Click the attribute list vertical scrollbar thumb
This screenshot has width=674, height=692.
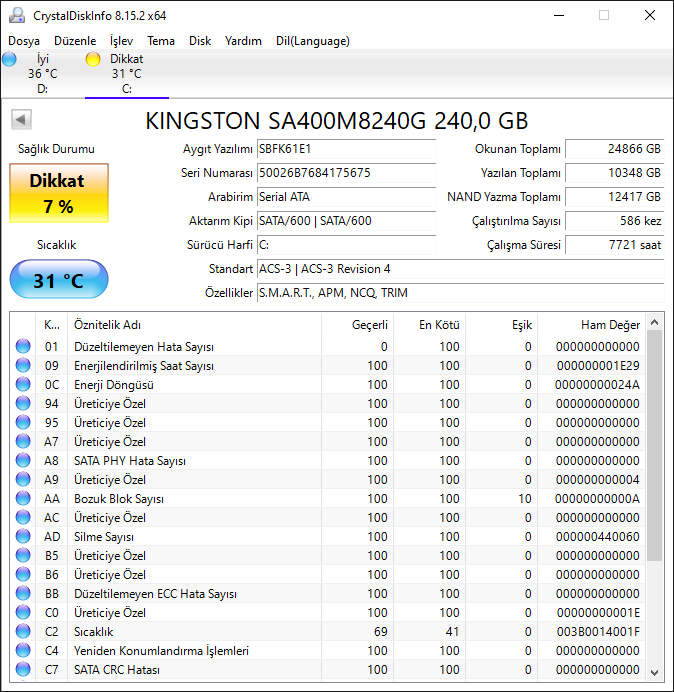pos(655,446)
